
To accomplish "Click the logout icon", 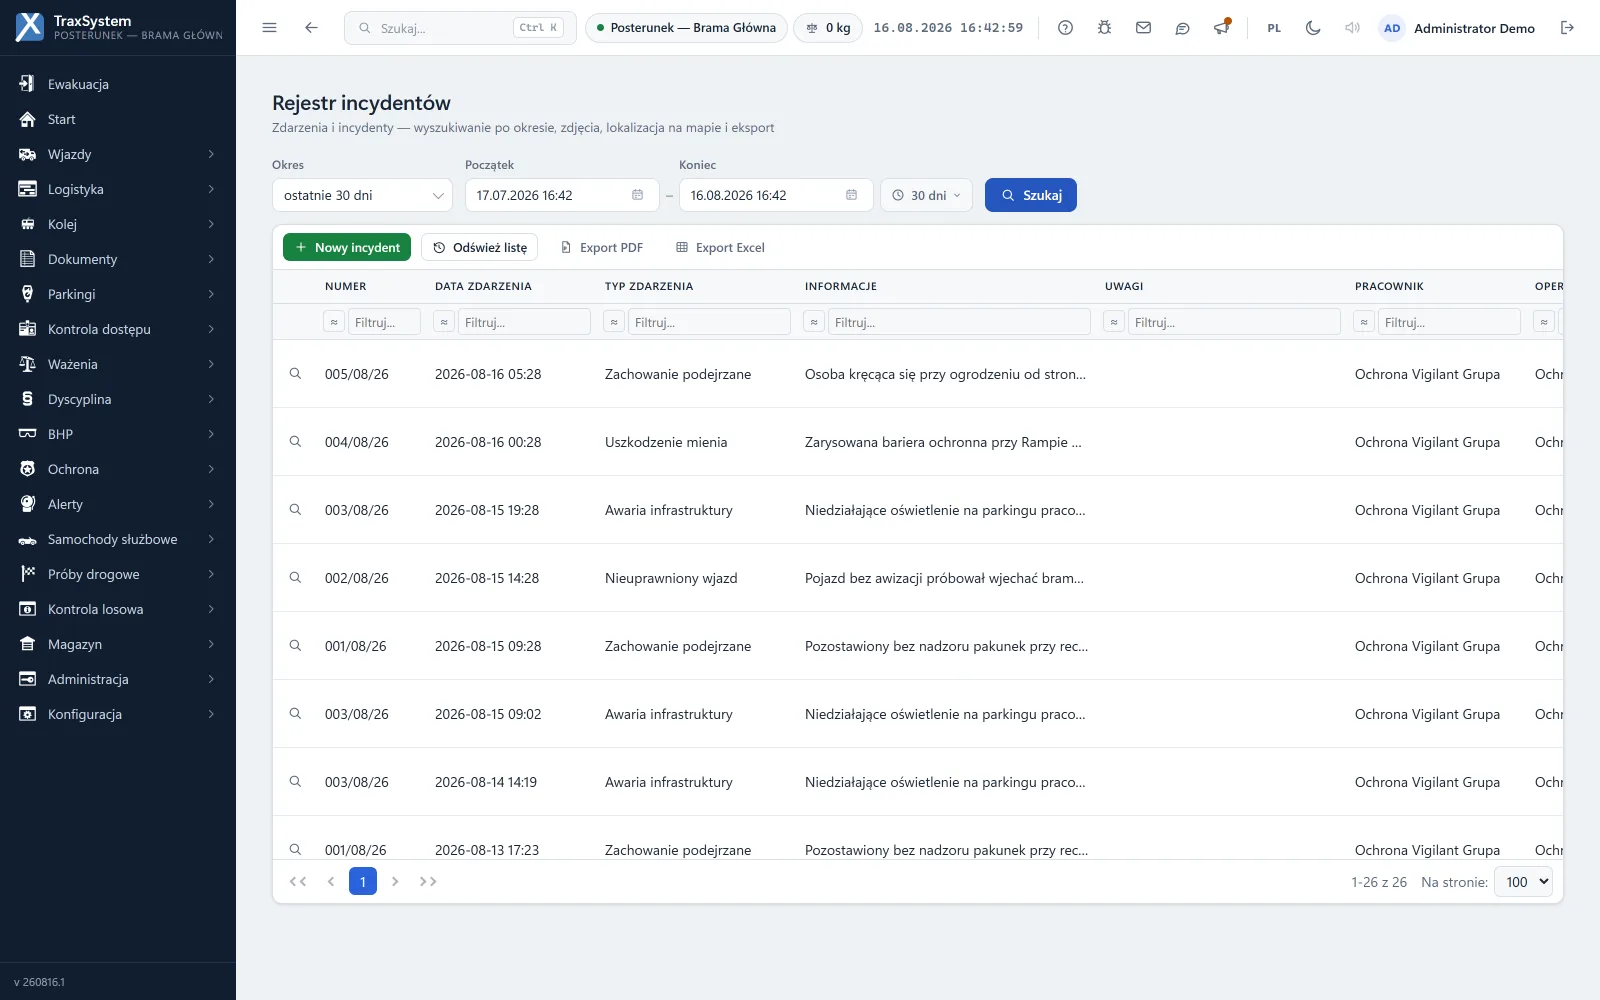I will pyautogui.click(x=1567, y=28).
